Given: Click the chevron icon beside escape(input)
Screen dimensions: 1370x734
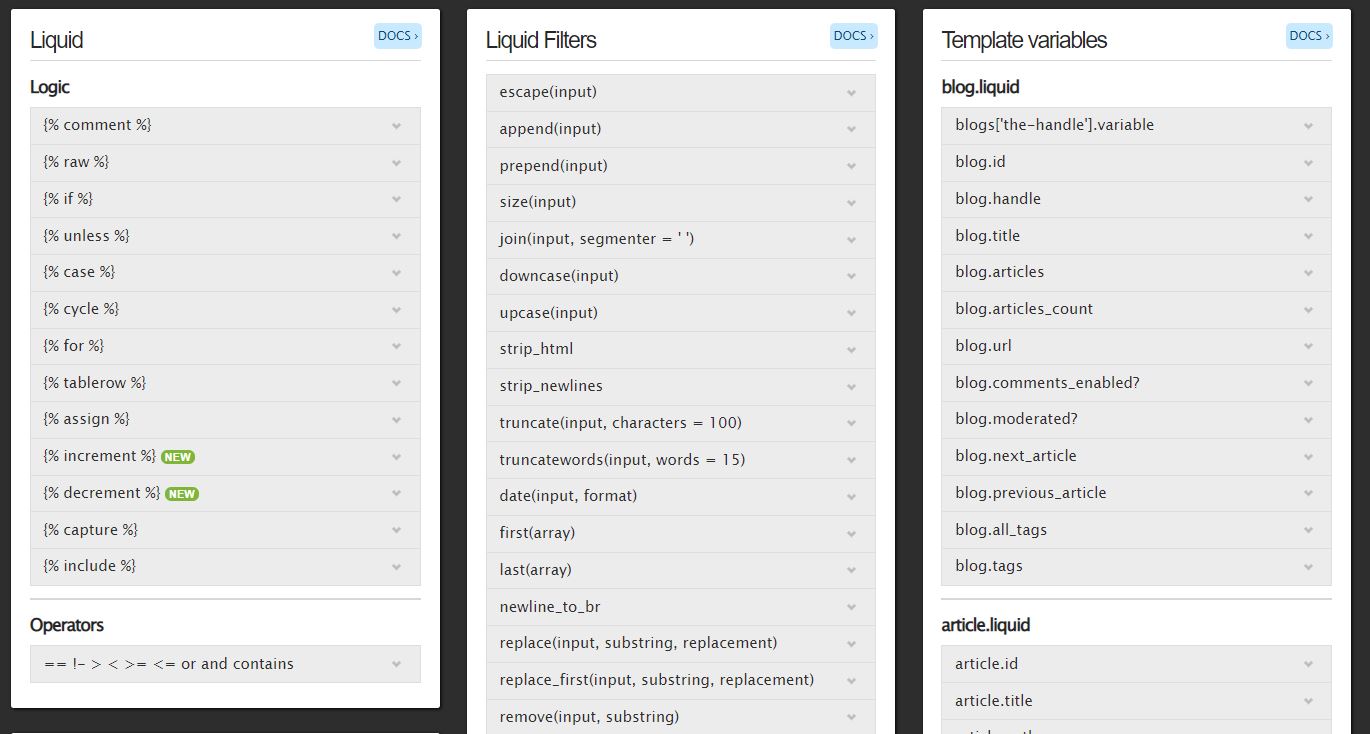Looking at the screenshot, I should [852, 93].
